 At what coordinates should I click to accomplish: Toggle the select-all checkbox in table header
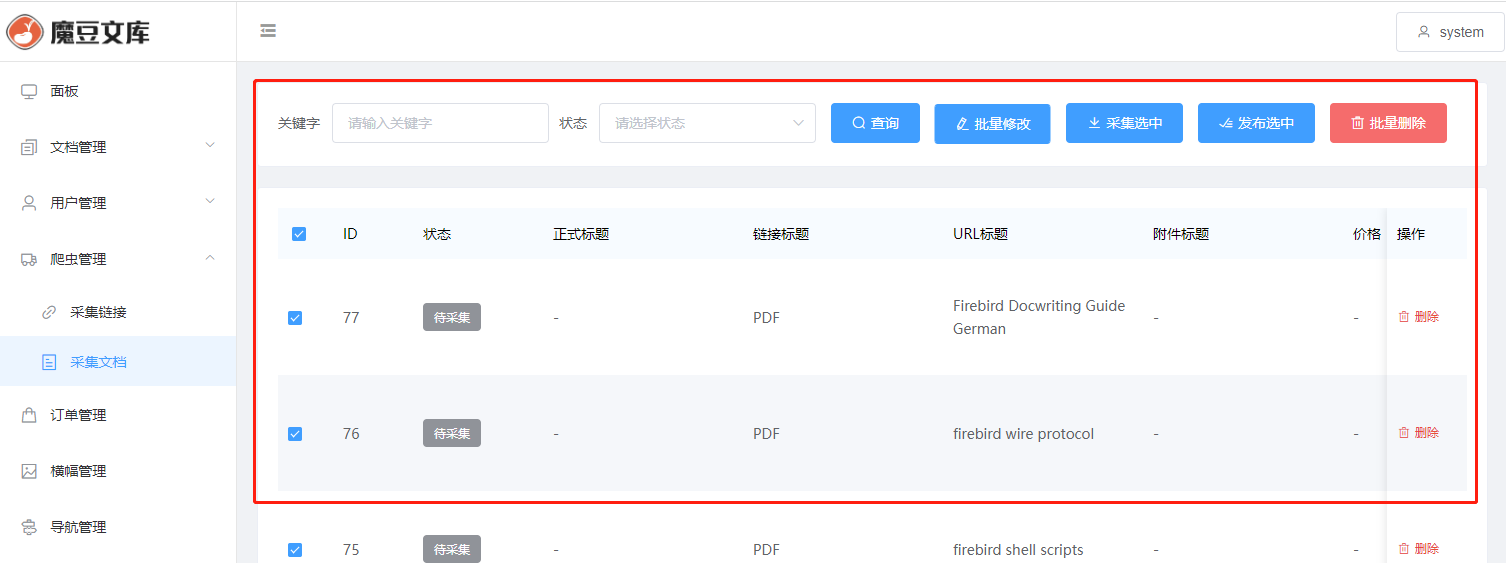pos(299,234)
